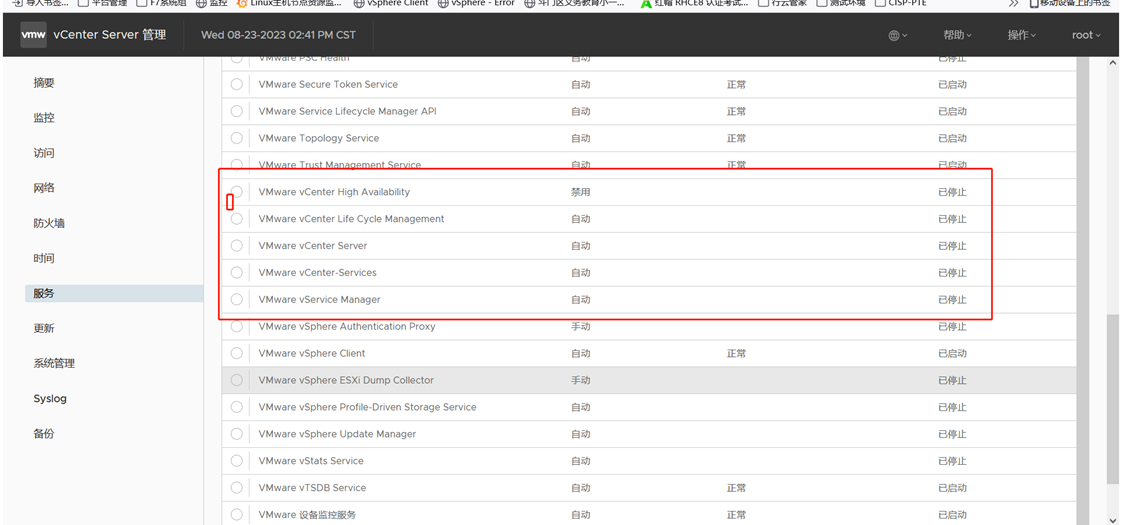Click the VMware vCenter Server service name
The image size is (1122, 525).
coord(313,245)
